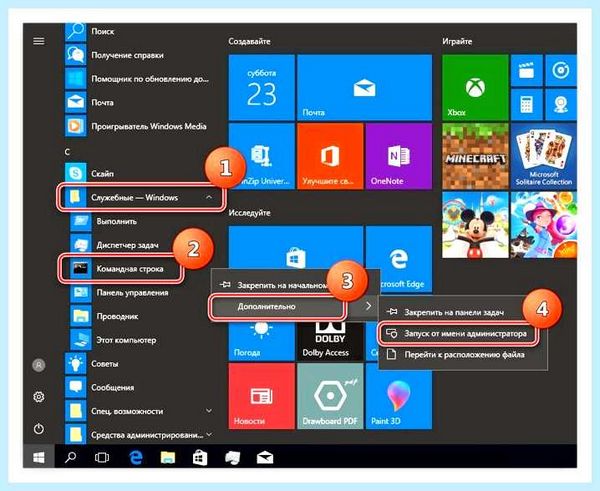
Task: Open the Mail icon on the taskbar
Action: click(x=265, y=457)
